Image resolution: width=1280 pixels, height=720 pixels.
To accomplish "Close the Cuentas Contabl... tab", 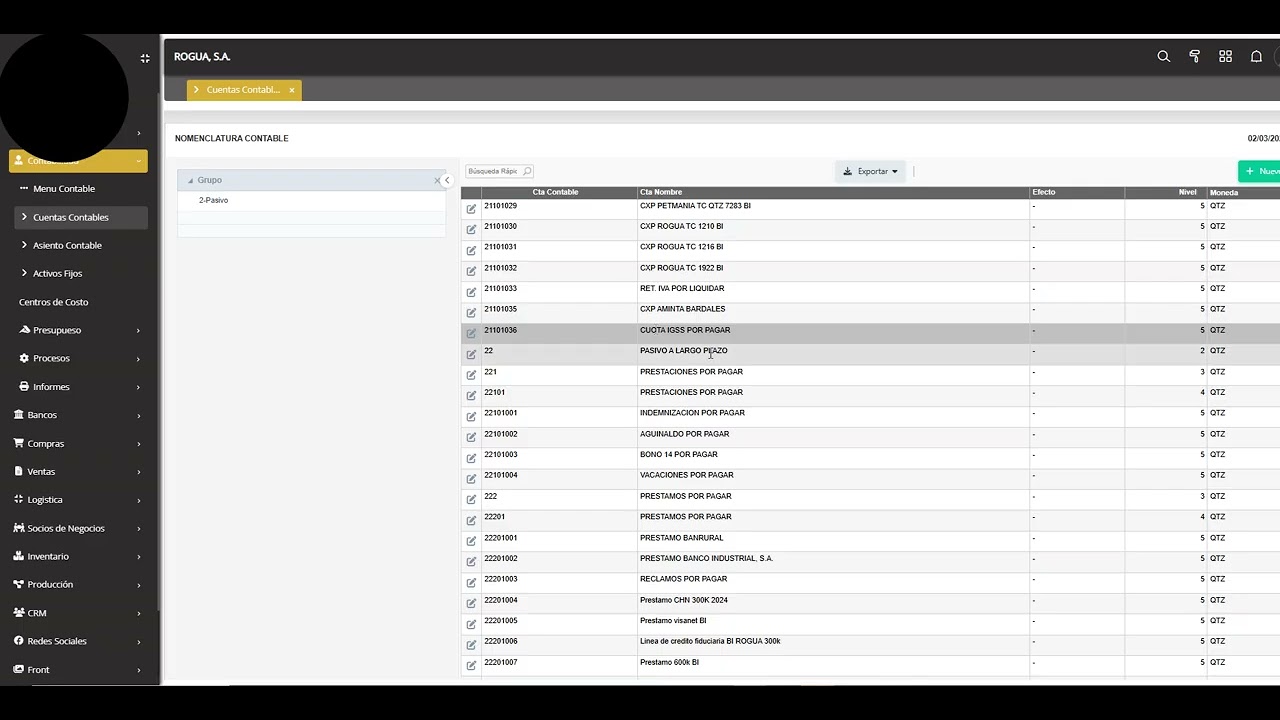I will [x=292, y=90].
